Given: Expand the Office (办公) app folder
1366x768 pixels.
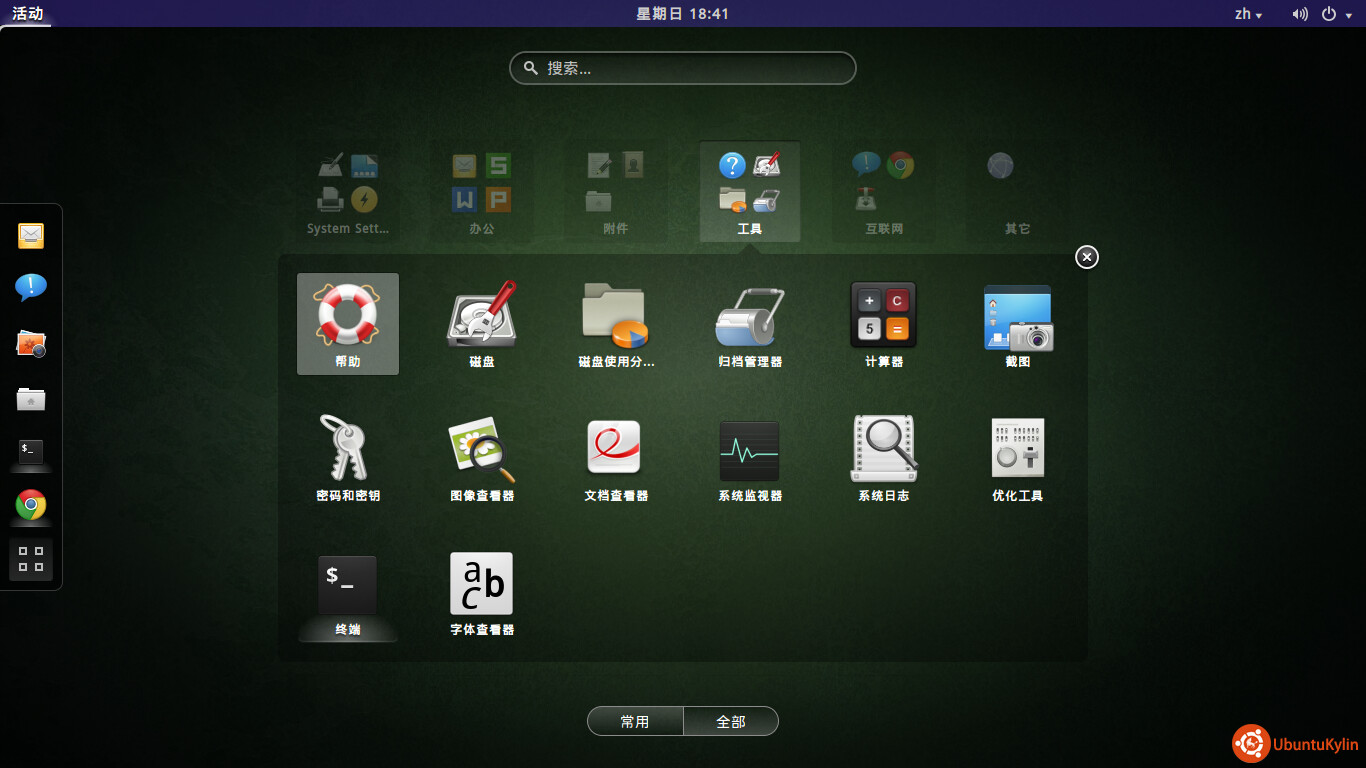Looking at the screenshot, I should click(481, 190).
